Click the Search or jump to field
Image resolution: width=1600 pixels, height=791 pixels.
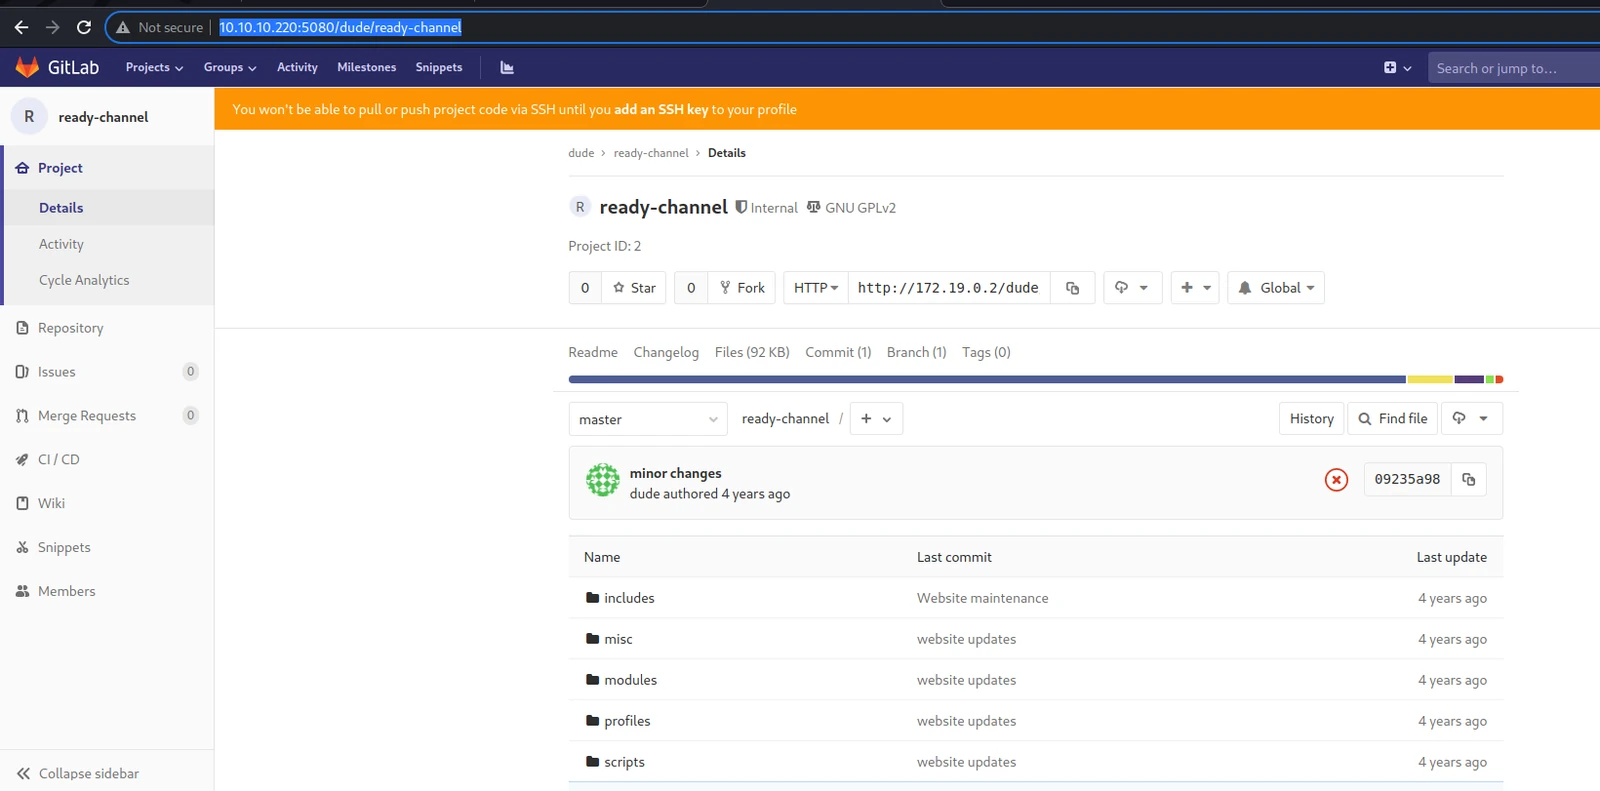1514,68
